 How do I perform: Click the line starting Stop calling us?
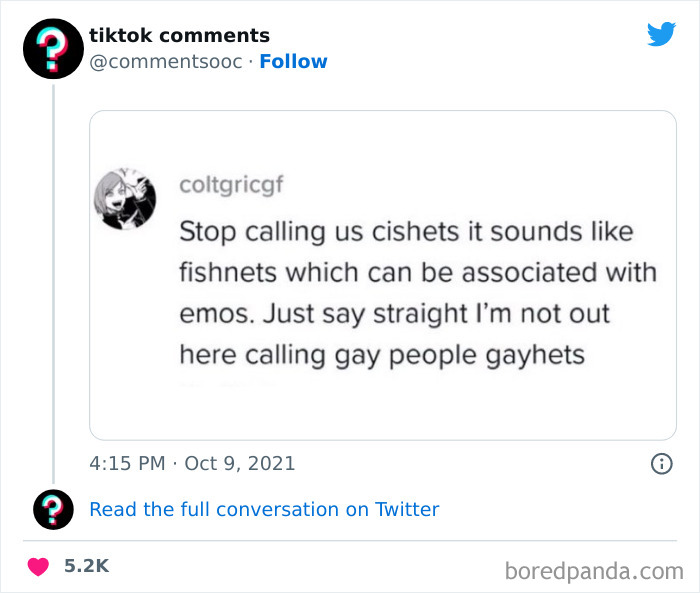[x=406, y=231]
